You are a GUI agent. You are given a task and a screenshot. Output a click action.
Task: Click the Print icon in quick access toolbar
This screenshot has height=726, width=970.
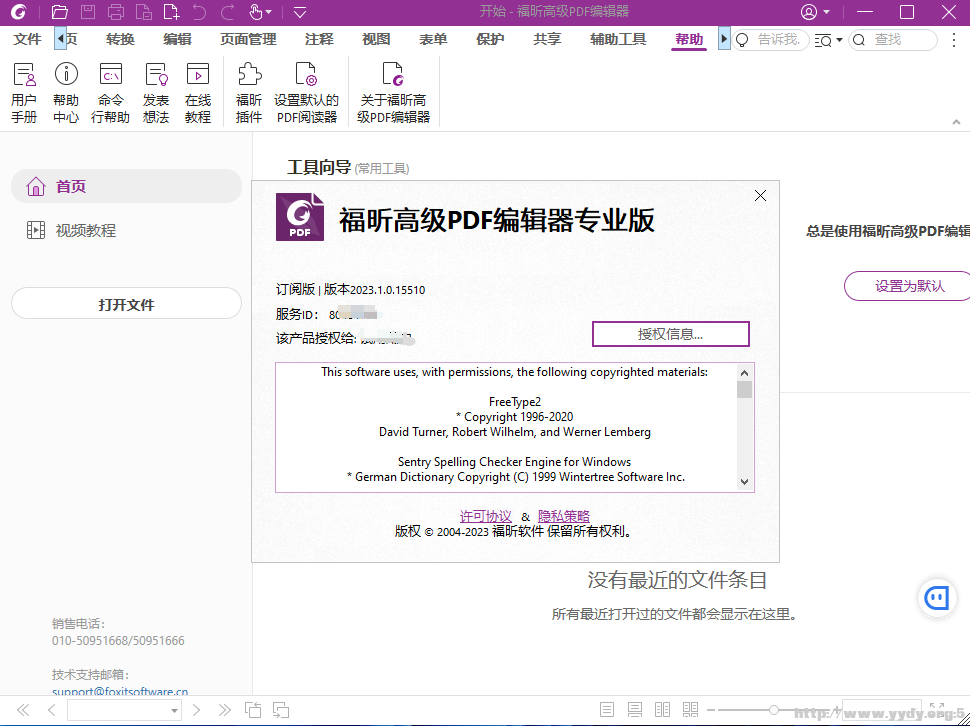click(x=116, y=12)
